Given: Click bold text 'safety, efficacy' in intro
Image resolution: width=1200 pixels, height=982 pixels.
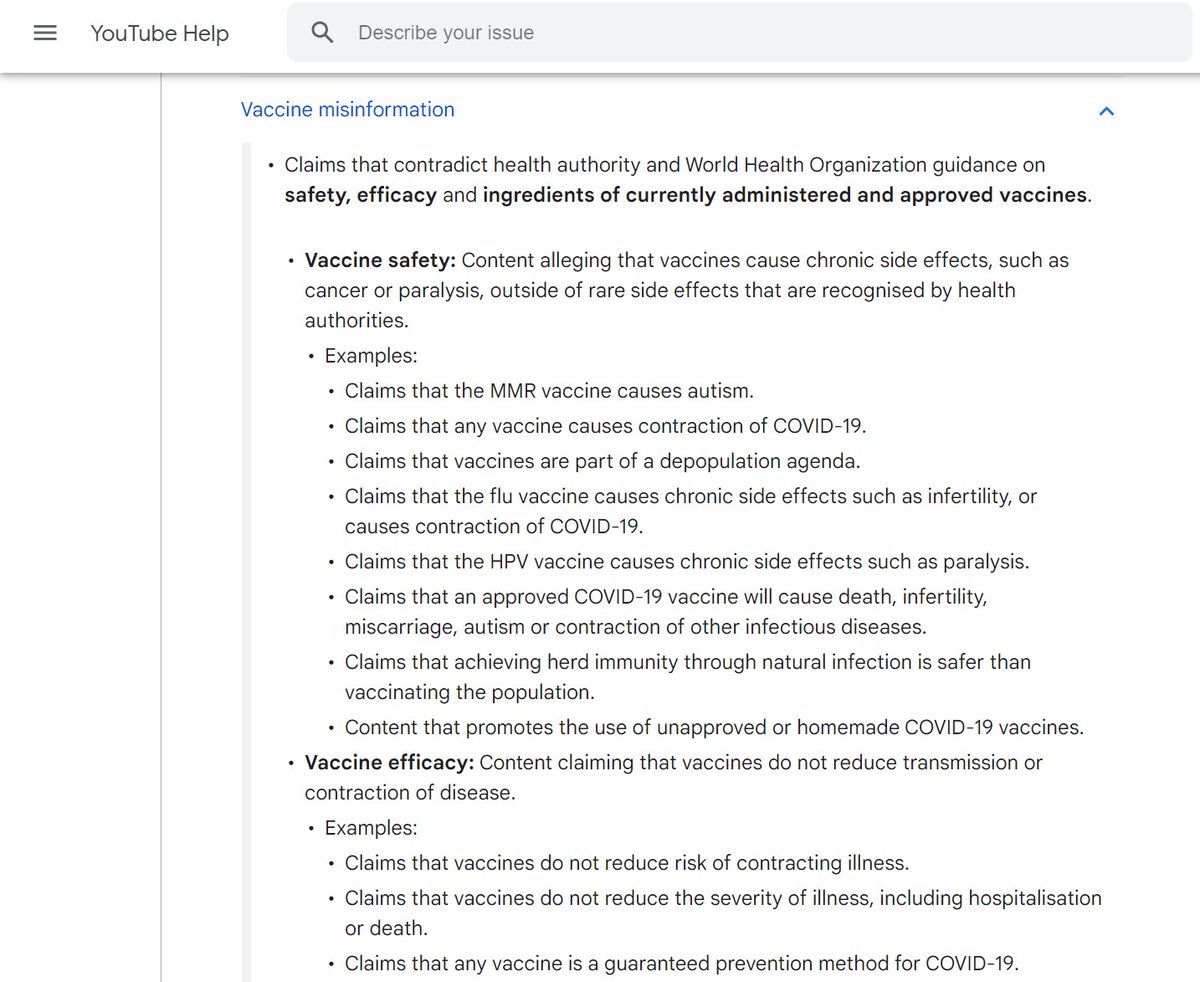Looking at the screenshot, I should pyautogui.click(x=360, y=195).
